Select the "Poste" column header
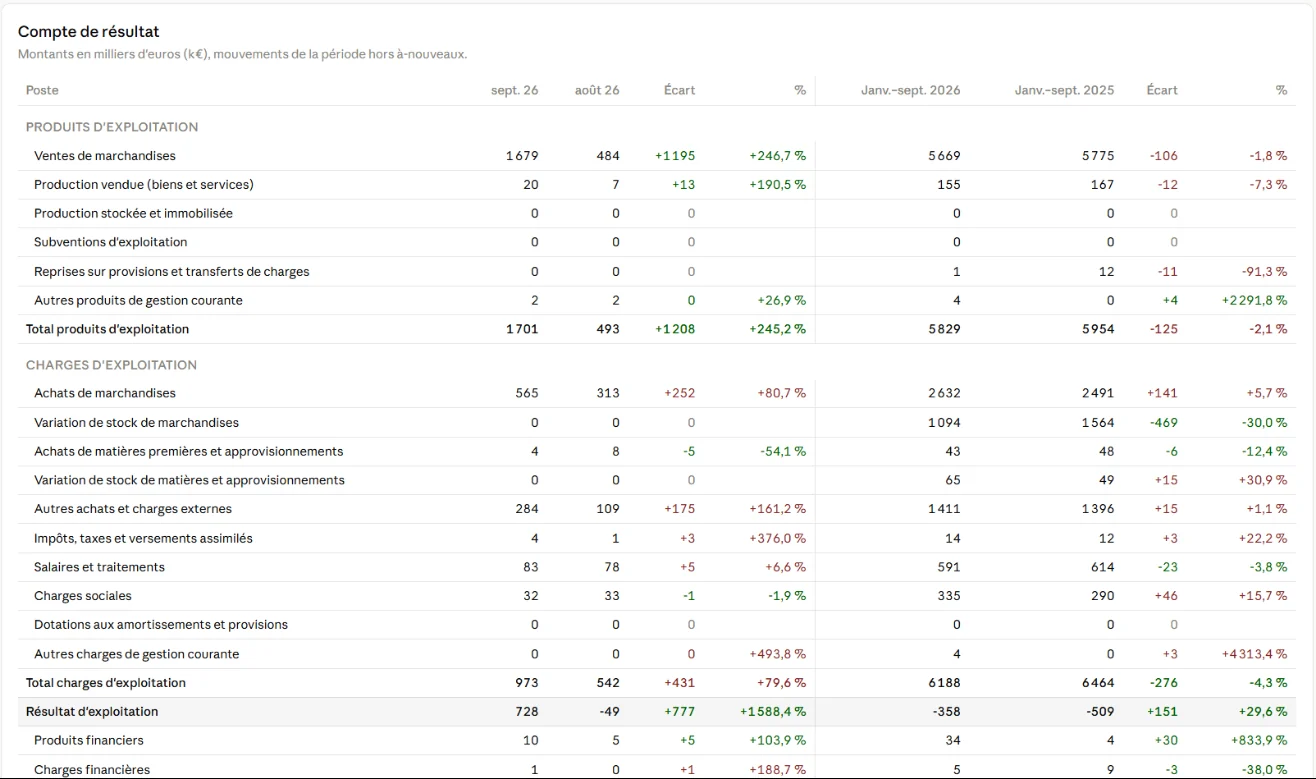Viewport: 1316px width, 779px height. click(42, 90)
